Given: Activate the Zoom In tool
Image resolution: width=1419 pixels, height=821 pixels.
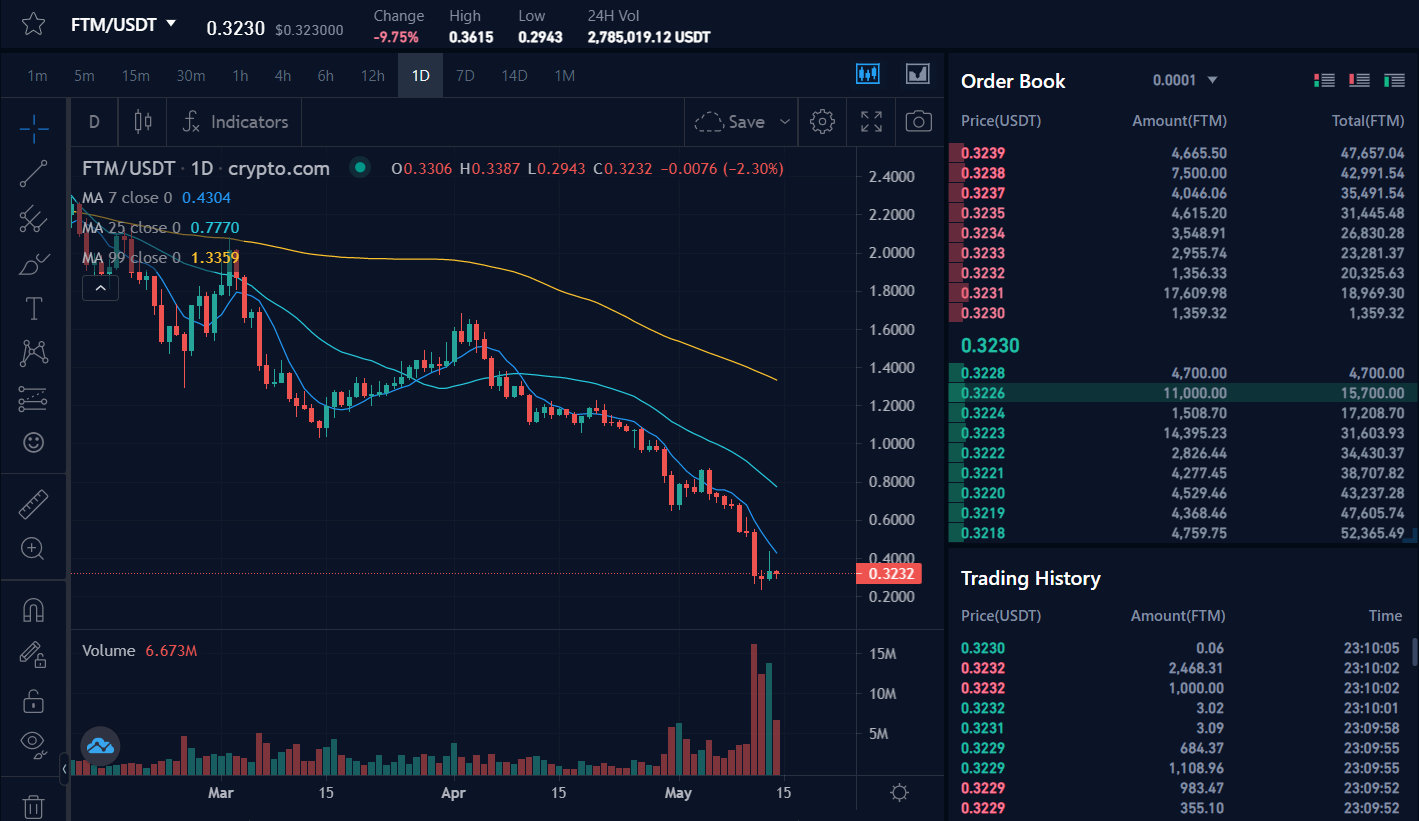Looking at the screenshot, I should (33, 548).
